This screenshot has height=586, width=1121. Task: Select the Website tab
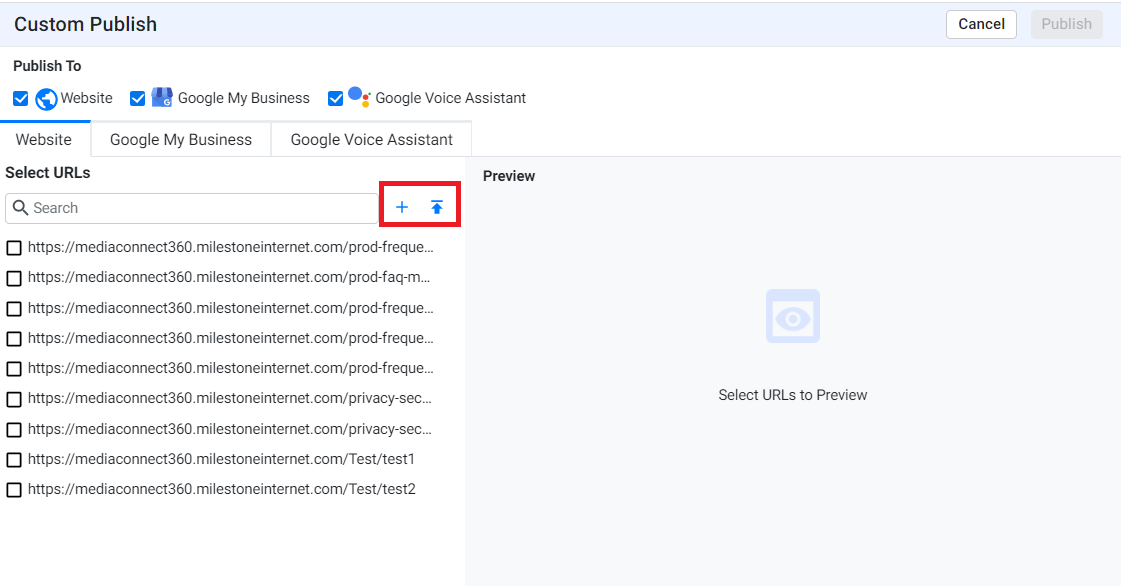(x=44, y=139)
